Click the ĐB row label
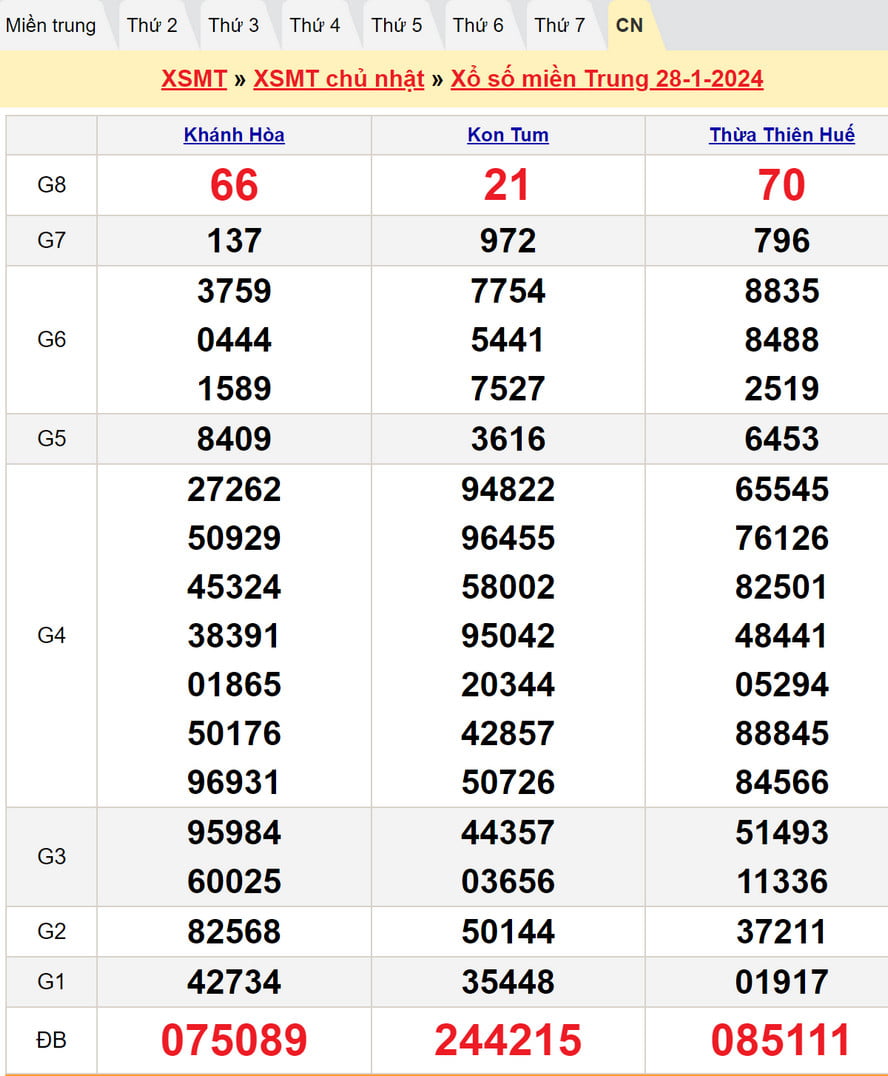888x1076 pixels. point(51,1040)
